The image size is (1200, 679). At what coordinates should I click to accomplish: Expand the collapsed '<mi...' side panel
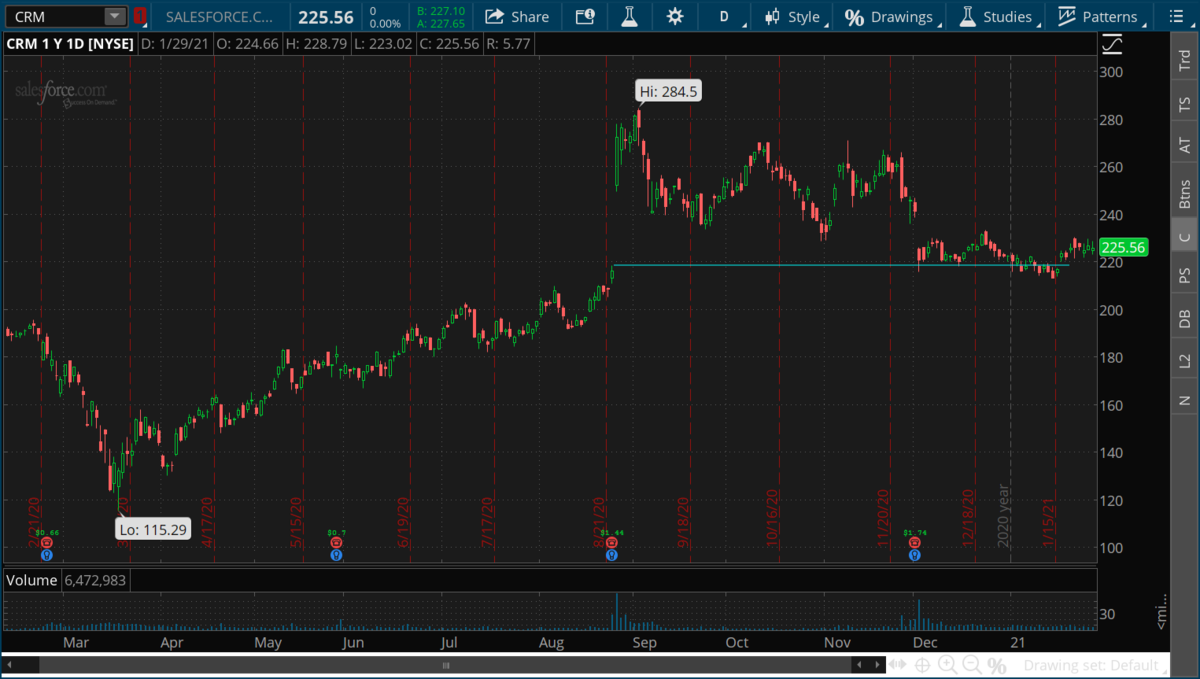tap(1161, 611)
